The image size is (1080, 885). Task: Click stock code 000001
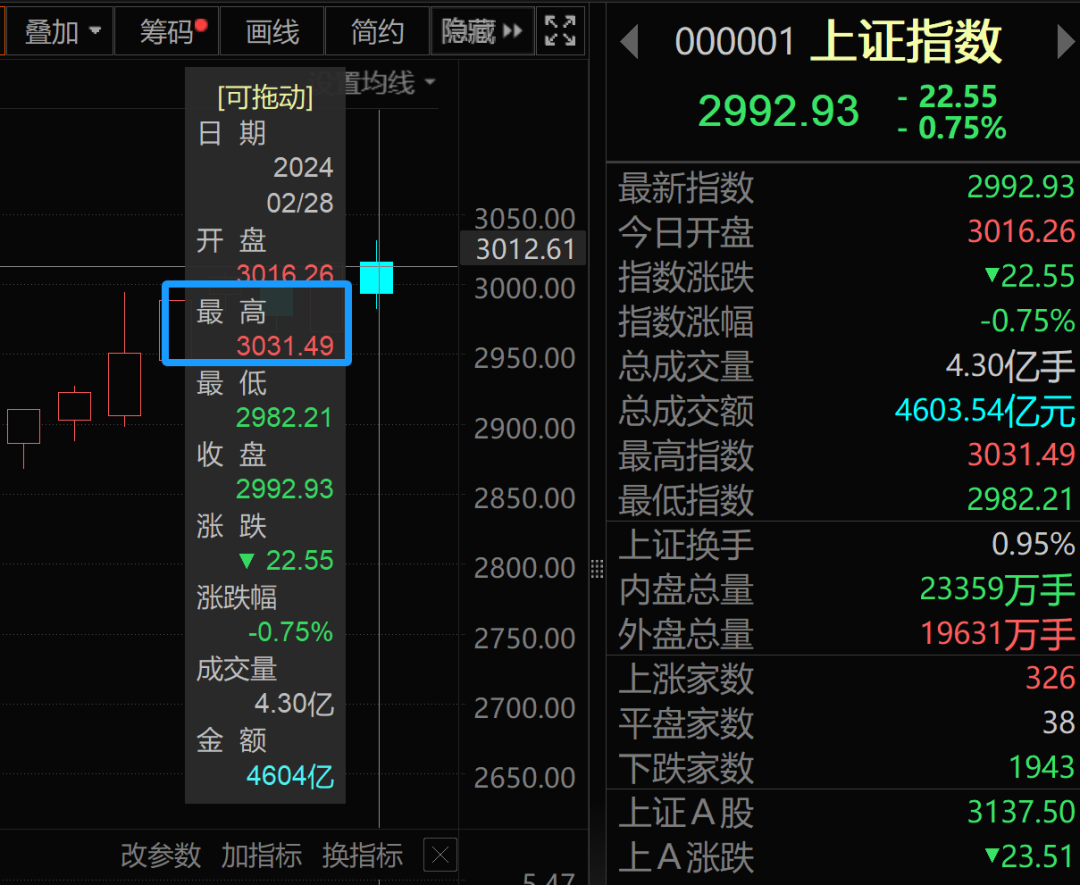[x=734, y=42]
